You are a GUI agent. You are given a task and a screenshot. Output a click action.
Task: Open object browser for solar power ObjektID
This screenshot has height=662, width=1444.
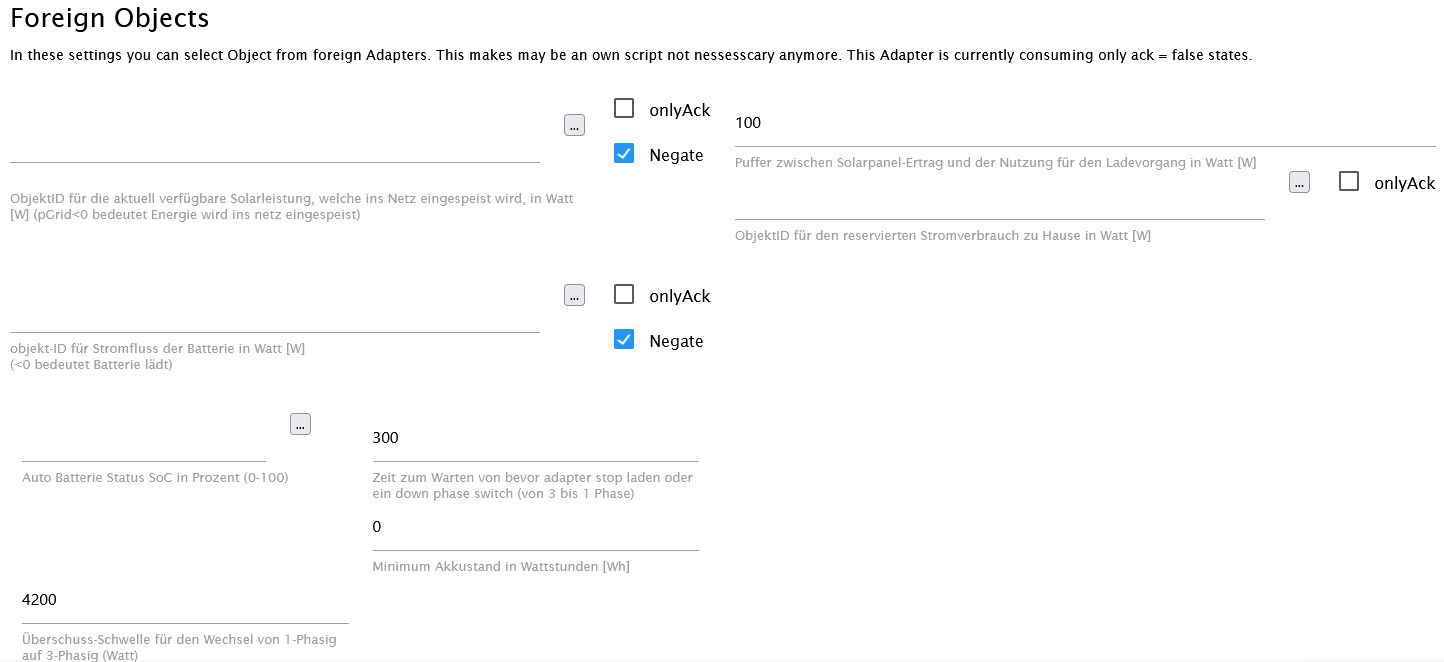click(x=574, y=125)
